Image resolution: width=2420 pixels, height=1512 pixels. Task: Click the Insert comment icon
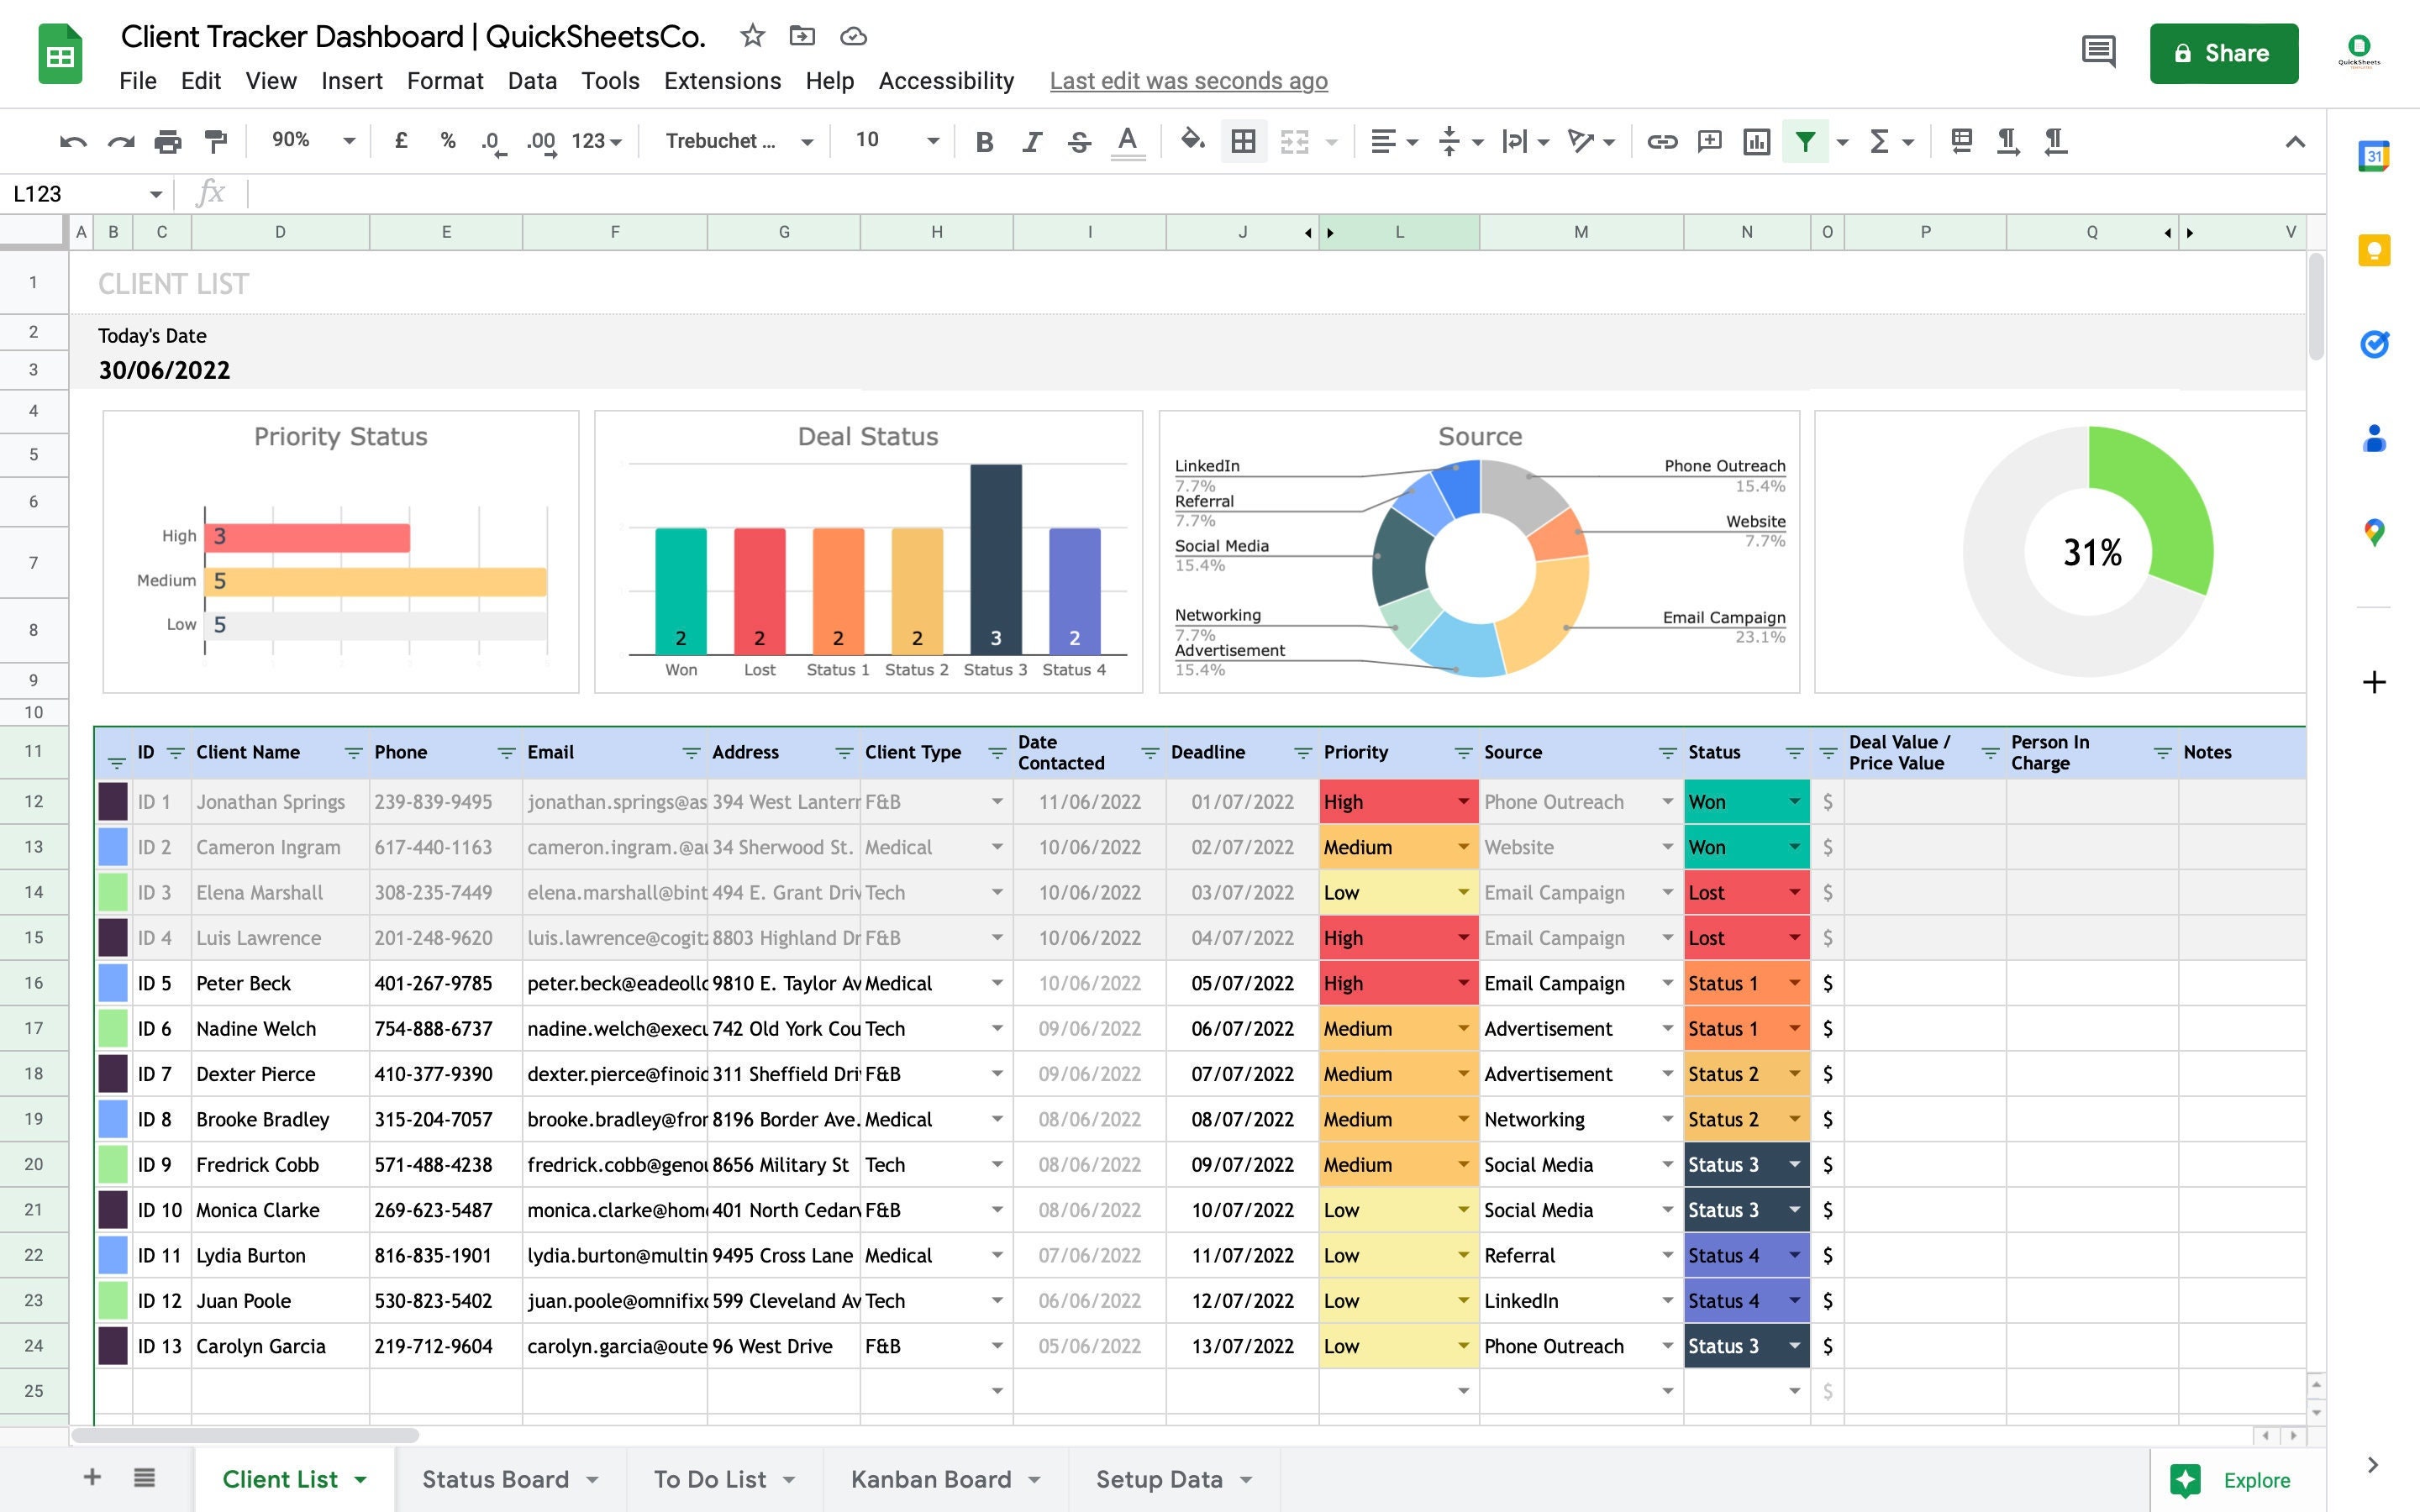(1709, 142)
